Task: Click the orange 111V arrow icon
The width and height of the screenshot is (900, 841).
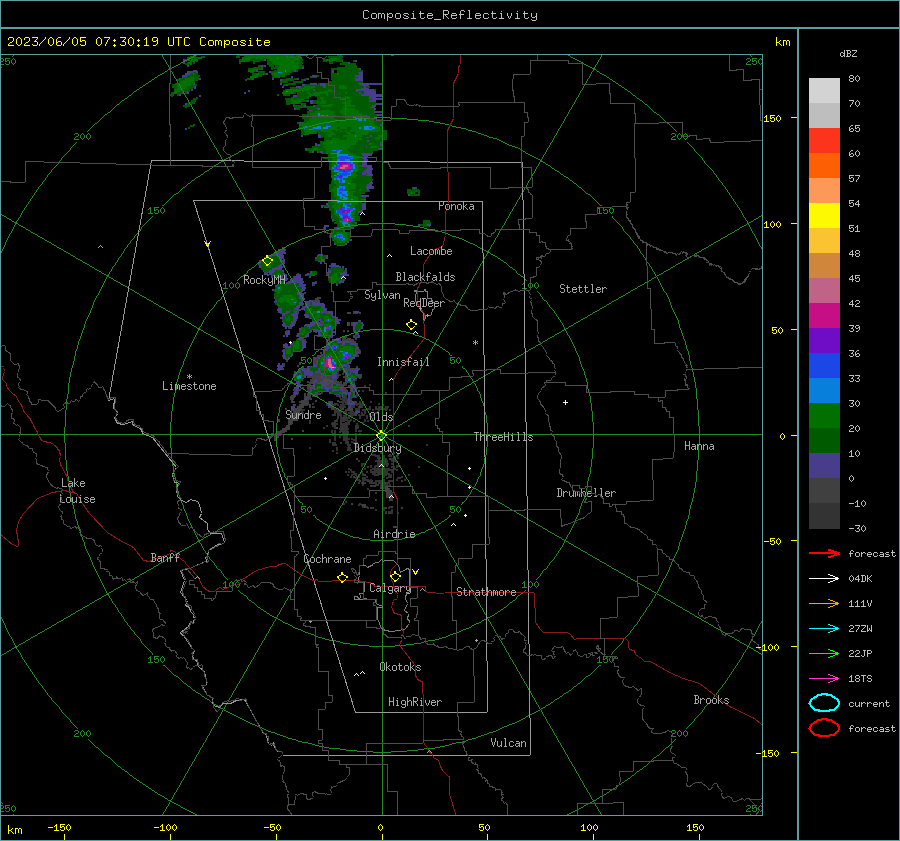Action: [824, 603]
